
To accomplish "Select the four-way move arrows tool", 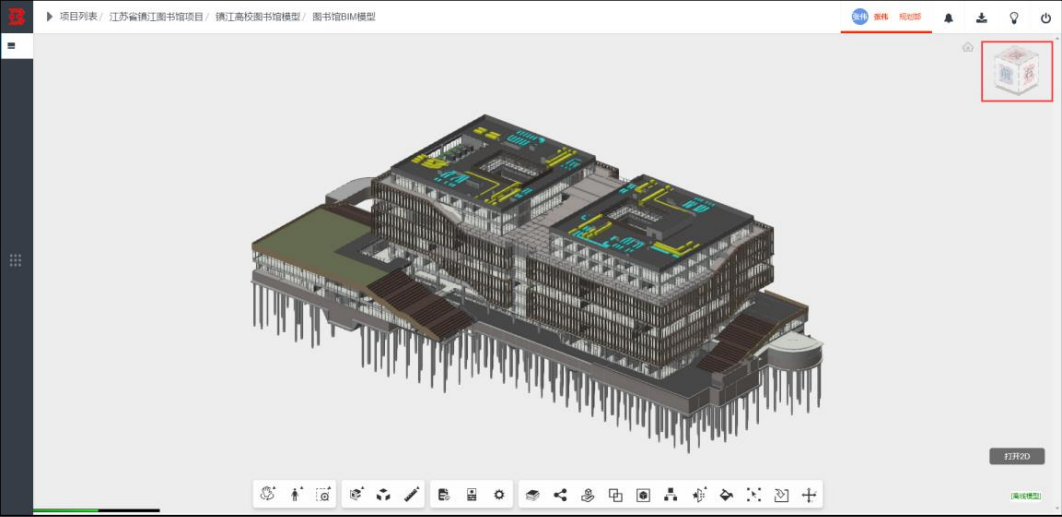I will click(x=809, y=495).
